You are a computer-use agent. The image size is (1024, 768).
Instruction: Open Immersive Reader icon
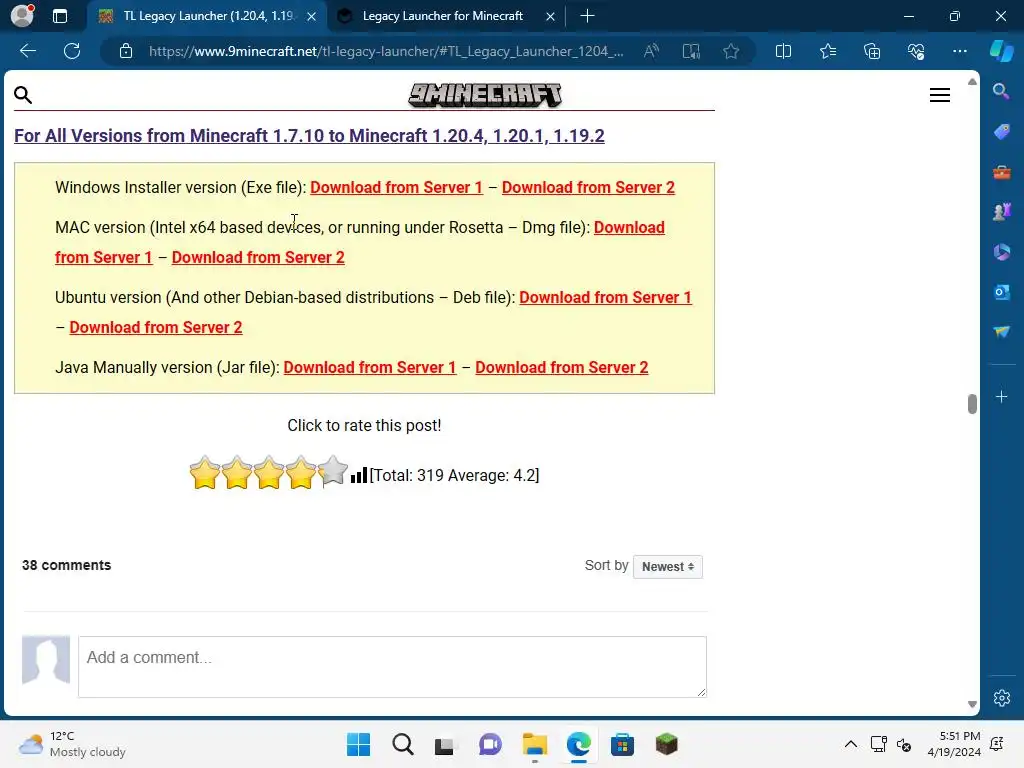tap(691, 51)
